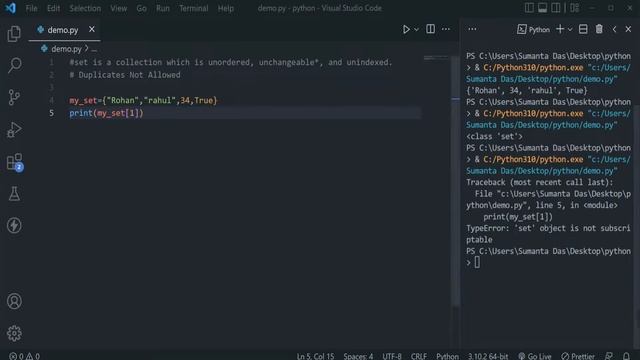
Task: Open the Explorer view in activity bar
Action: 14,33
